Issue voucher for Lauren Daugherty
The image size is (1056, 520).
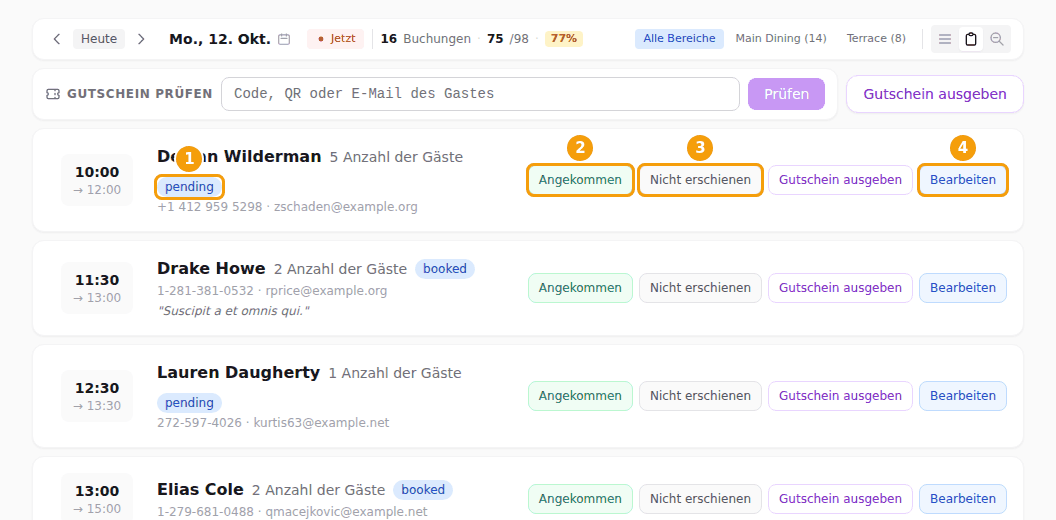(x=840, y=396)
